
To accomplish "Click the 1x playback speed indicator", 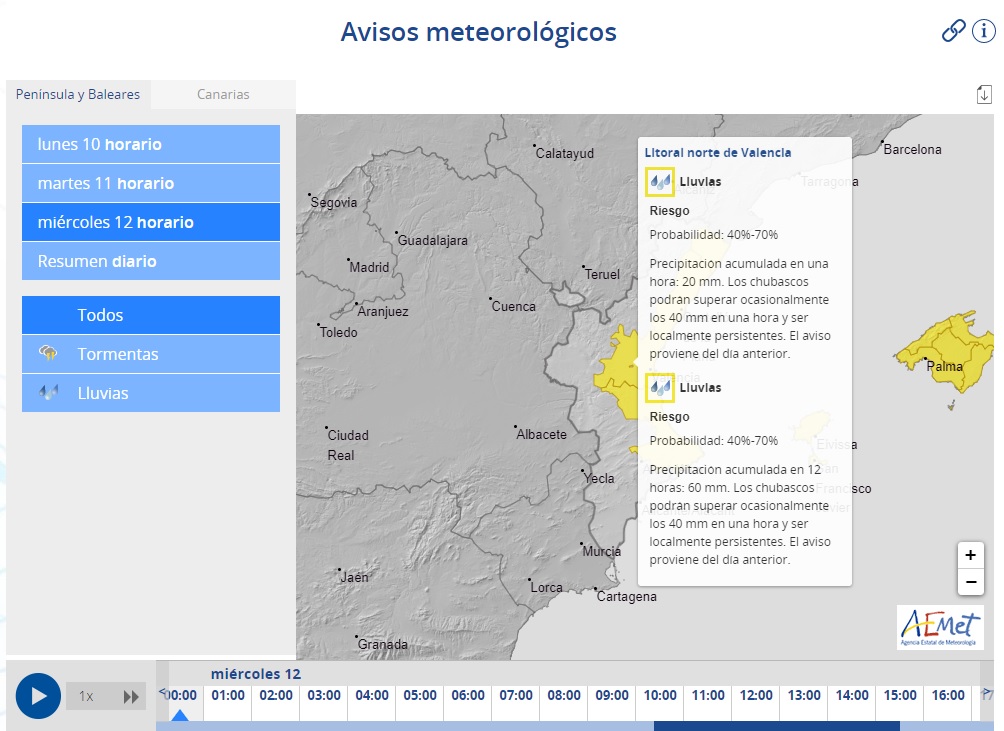I will click(87, 697).
